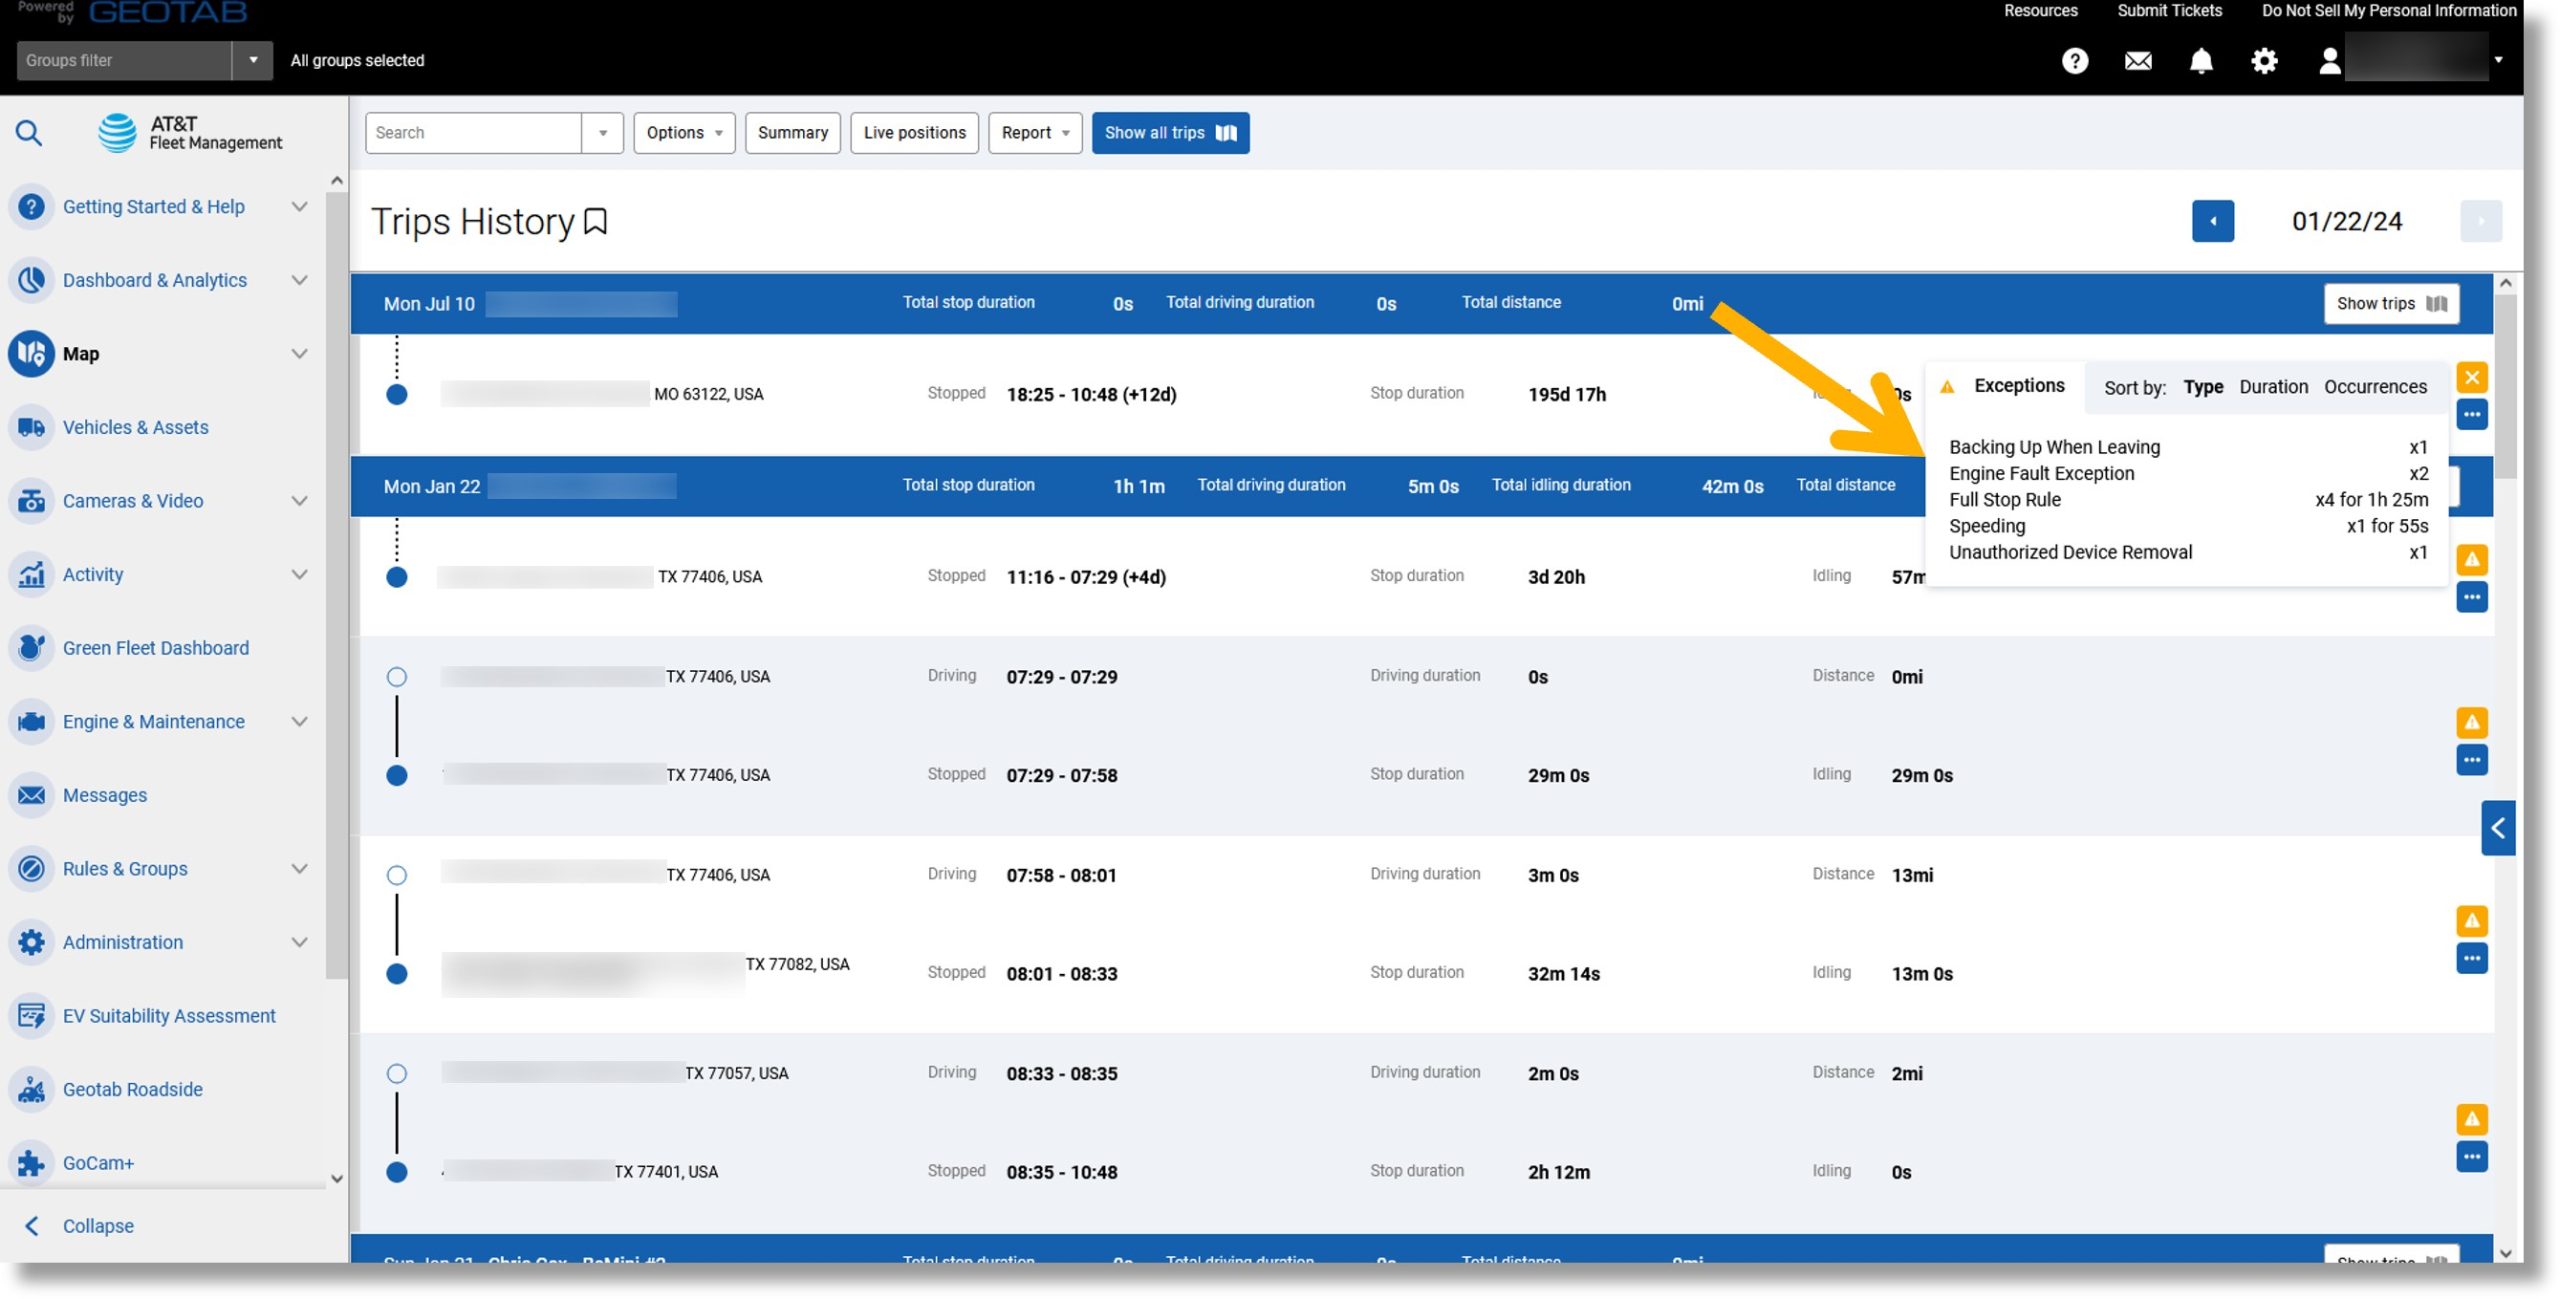The image size is (2560, 1299).
Task: Sort exceptions by Occurrences
Action: coord(2375,387)
